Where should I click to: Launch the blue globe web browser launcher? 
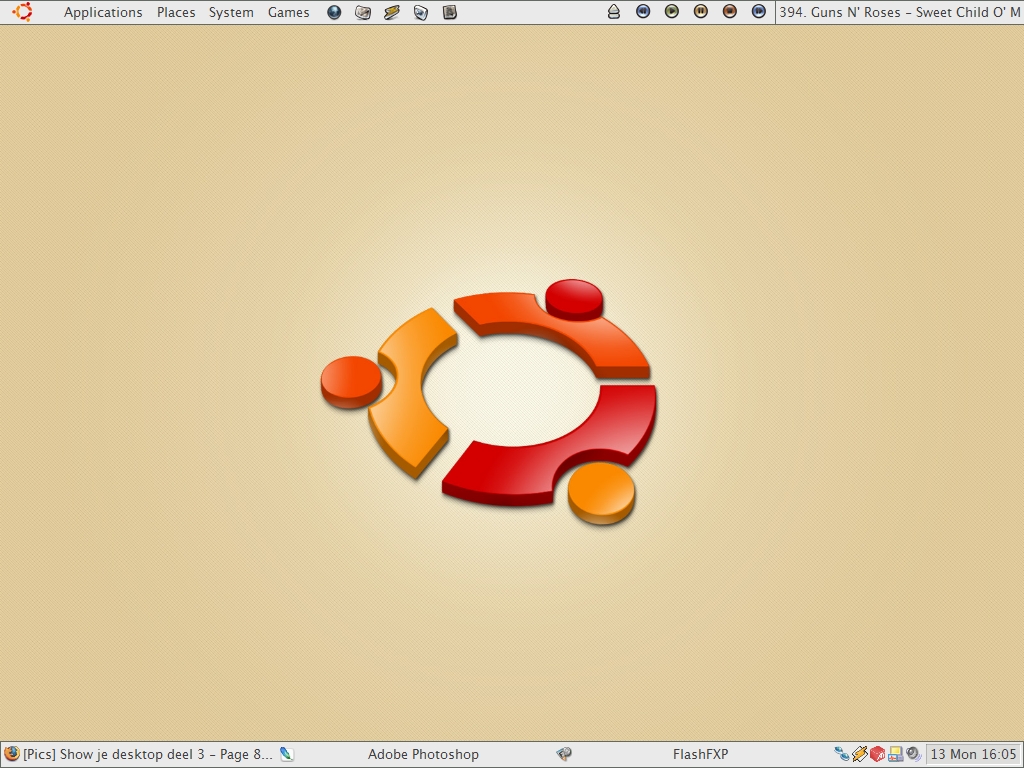(334, 12)
